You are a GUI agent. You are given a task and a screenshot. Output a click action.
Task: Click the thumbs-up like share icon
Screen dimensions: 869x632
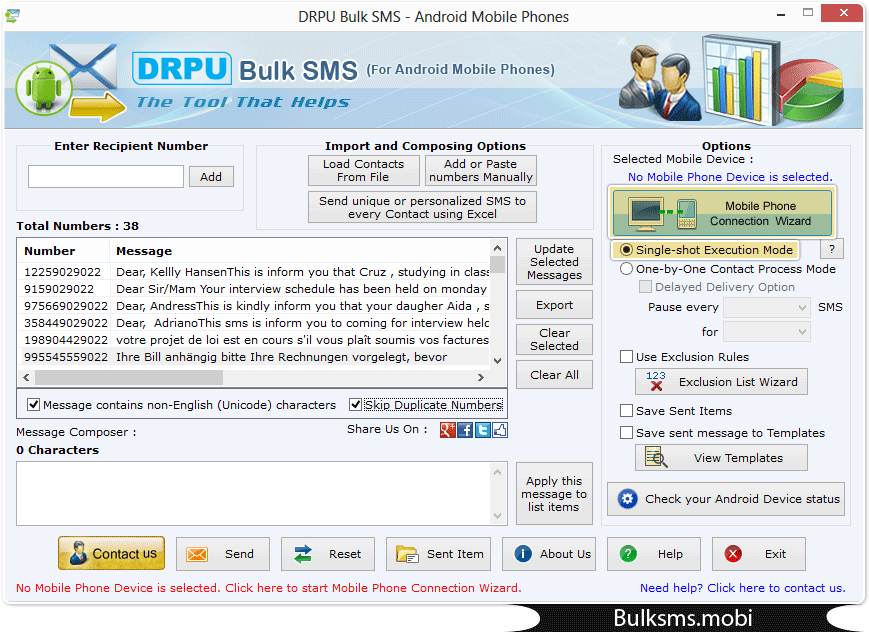pyautogui.click(x=500, y=430)
